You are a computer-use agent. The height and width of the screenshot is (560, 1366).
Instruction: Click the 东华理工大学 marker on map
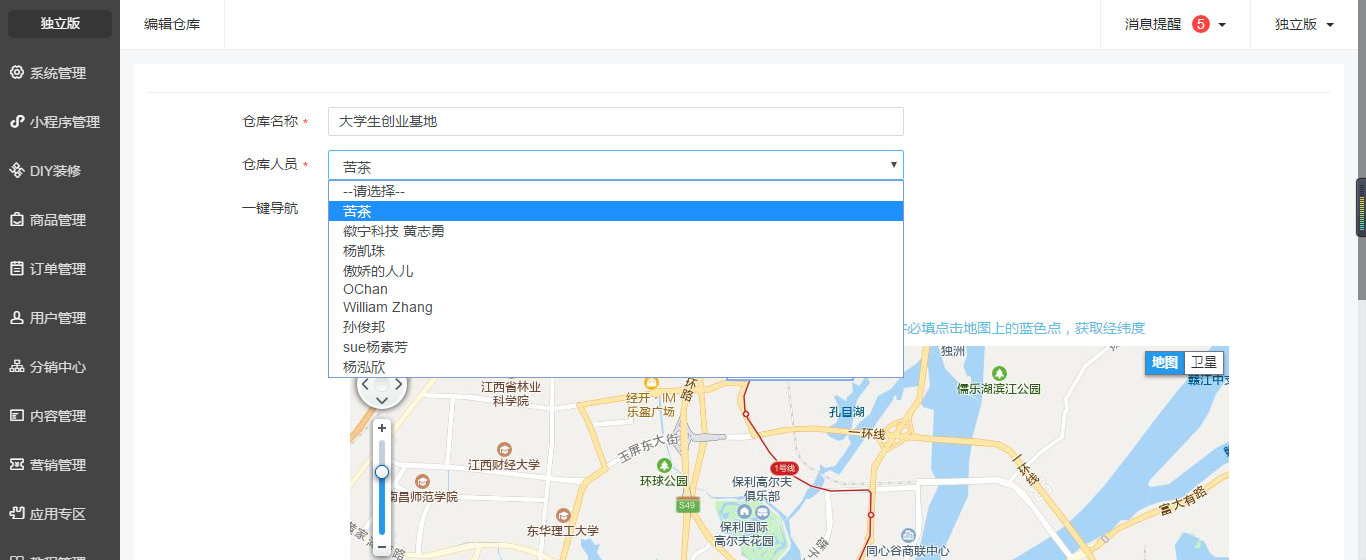click(563, 515)
